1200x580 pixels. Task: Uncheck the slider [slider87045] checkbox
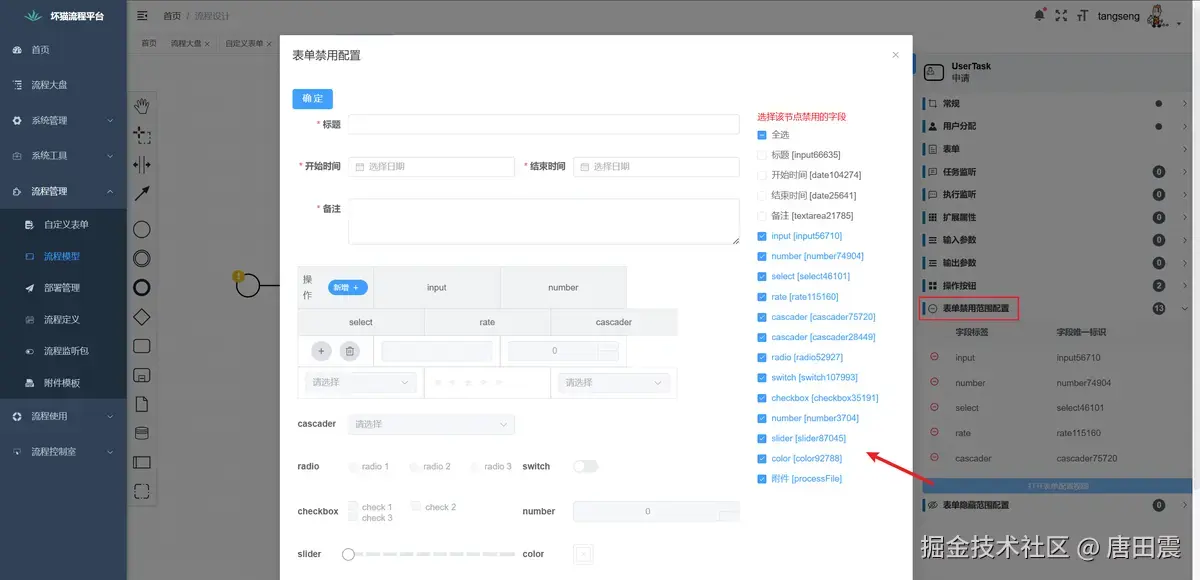[x=762, y=438]
